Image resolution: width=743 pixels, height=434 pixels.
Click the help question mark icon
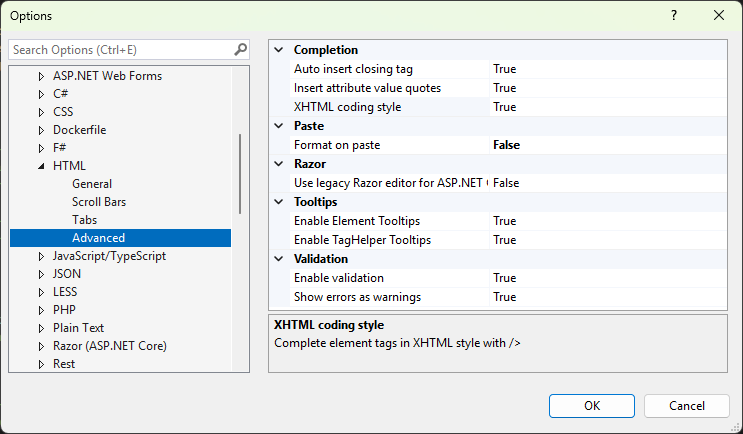click(673, 16)
